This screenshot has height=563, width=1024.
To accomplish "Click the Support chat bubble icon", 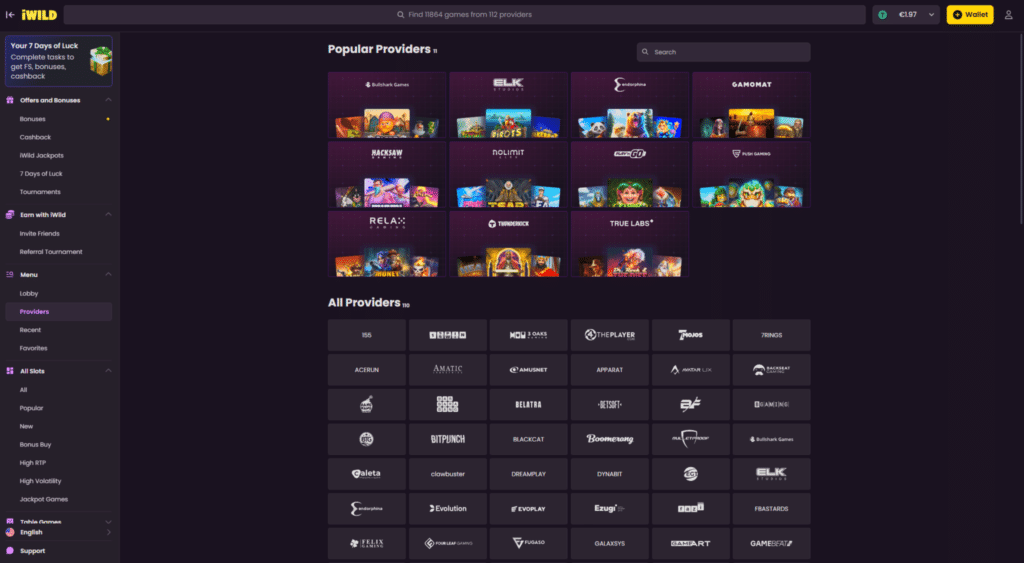I will [10, 551].
